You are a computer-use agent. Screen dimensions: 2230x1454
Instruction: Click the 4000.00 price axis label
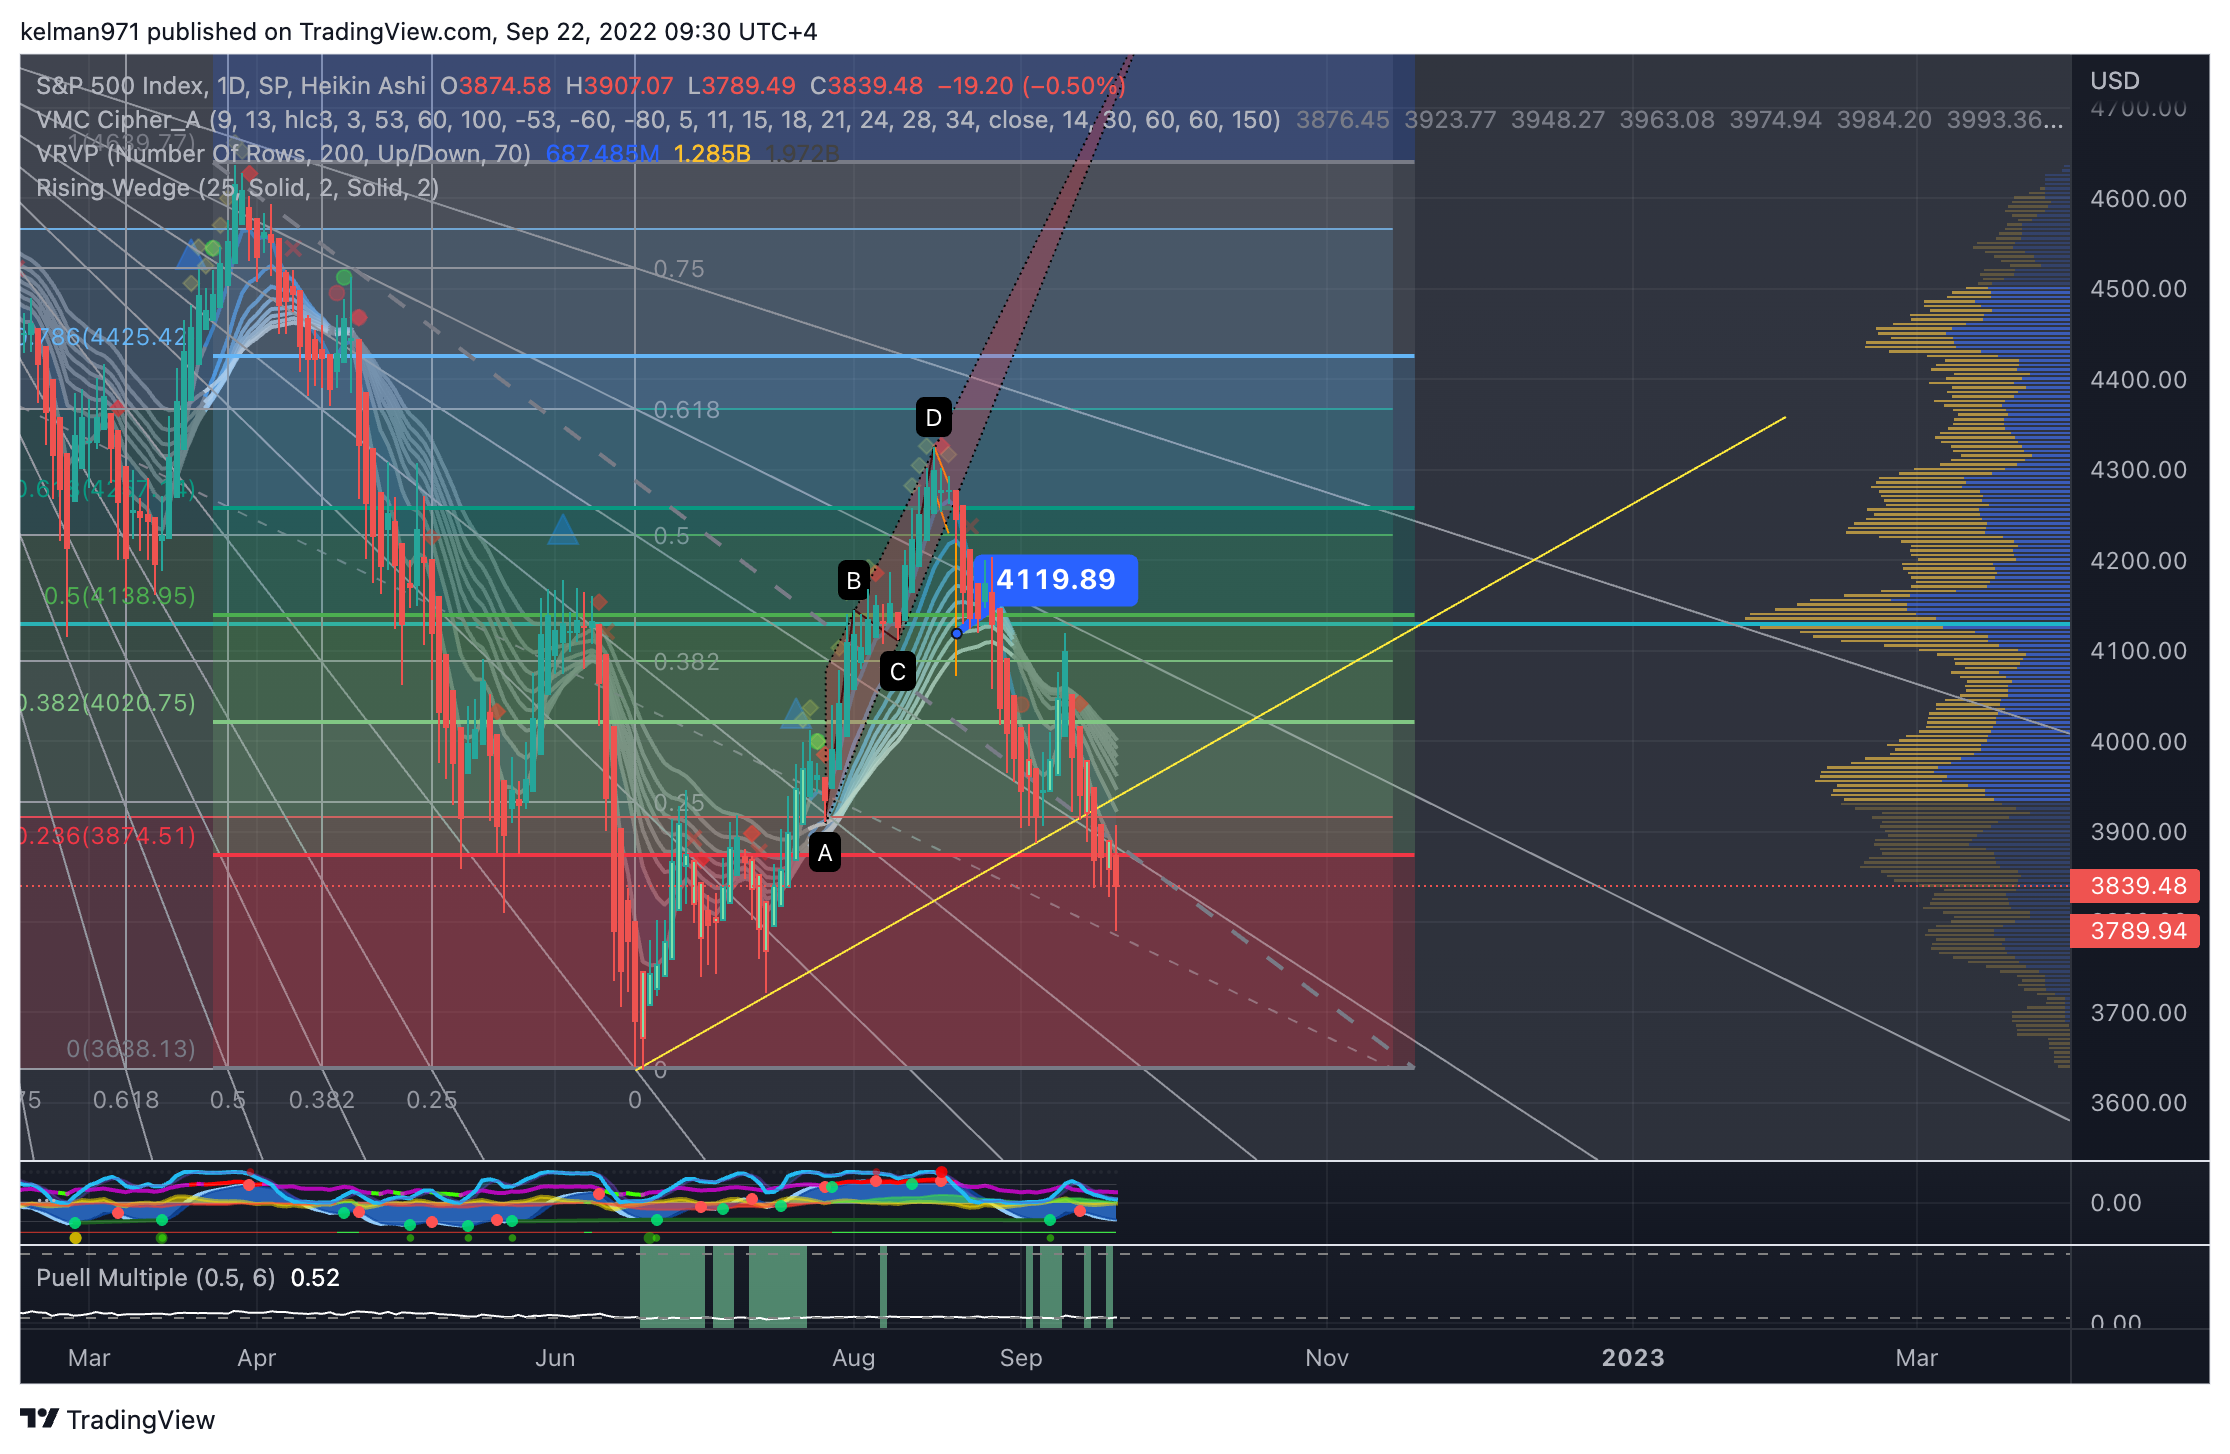point(2139,742)
